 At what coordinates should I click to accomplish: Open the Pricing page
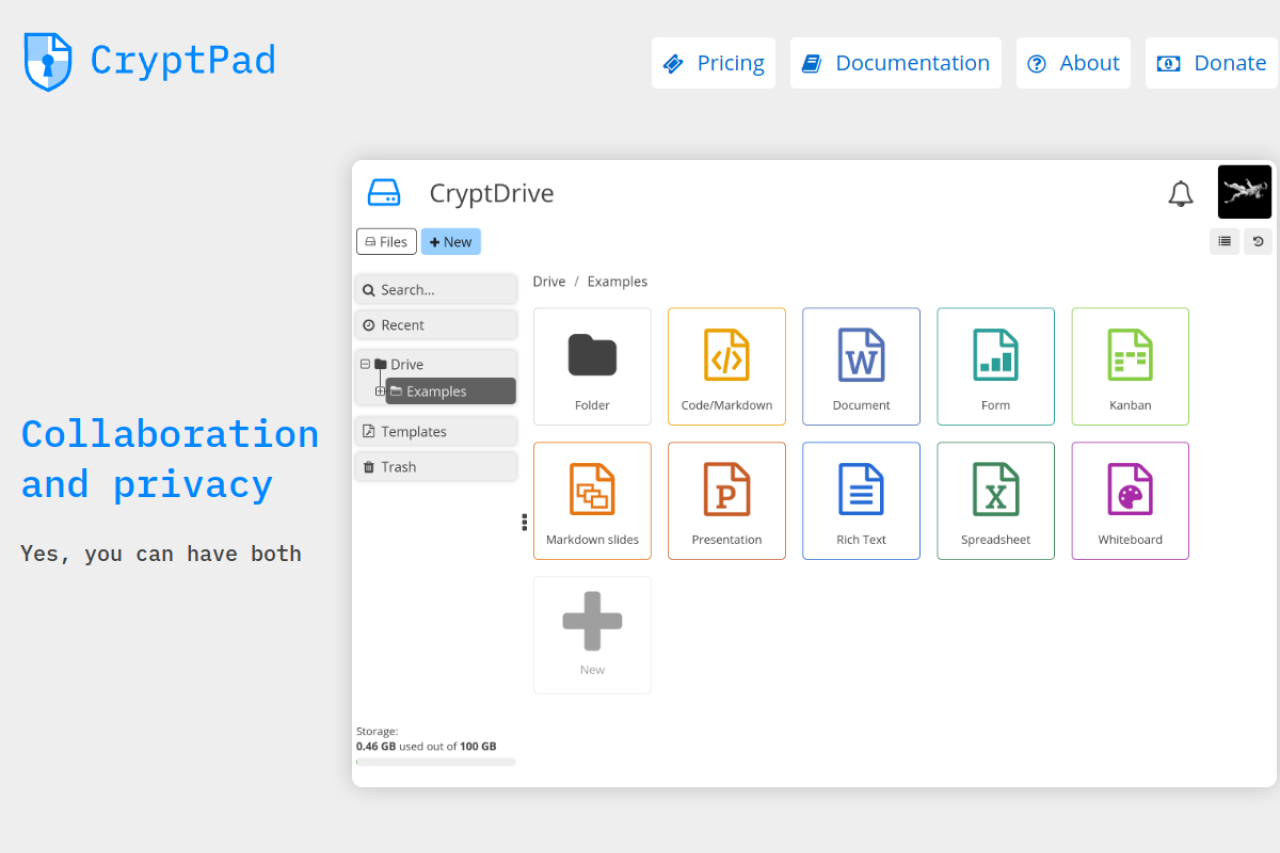click(713, 62)
